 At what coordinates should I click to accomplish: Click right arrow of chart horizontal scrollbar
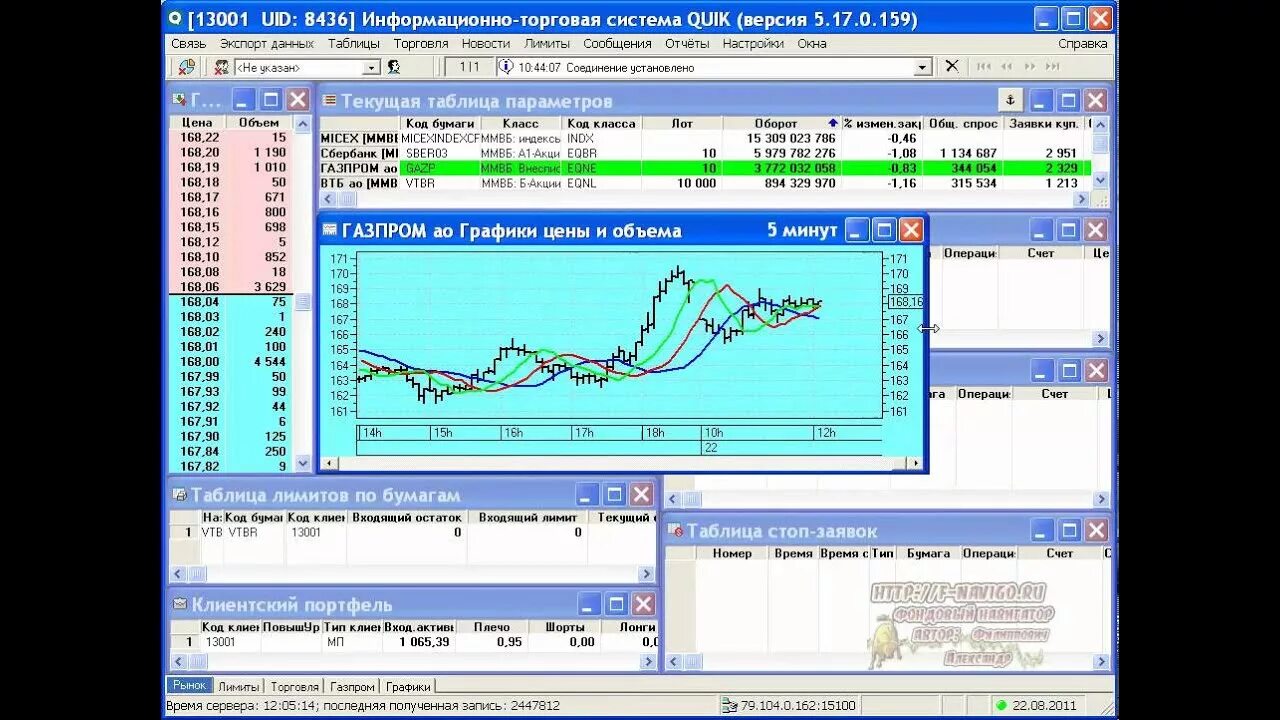pyautogui.click(x=914, y=463)
